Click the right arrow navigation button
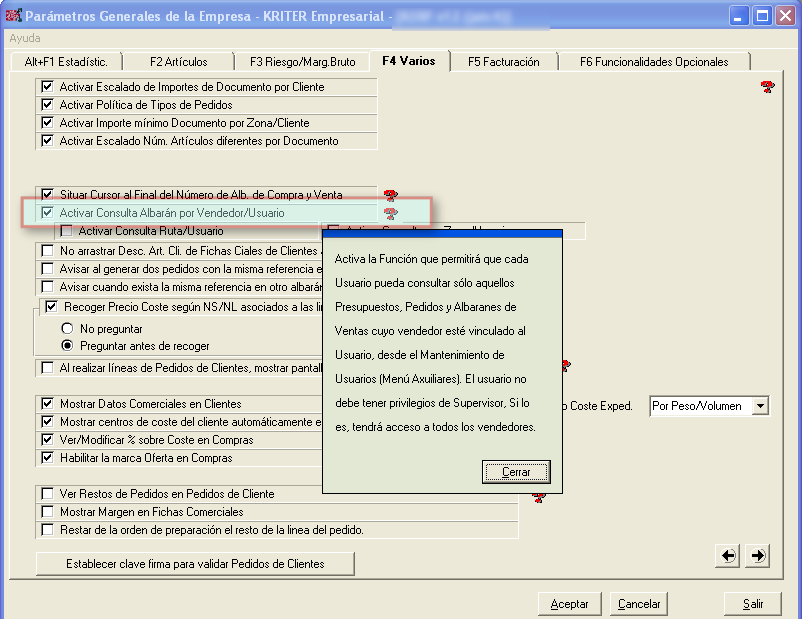 [757, 555]
